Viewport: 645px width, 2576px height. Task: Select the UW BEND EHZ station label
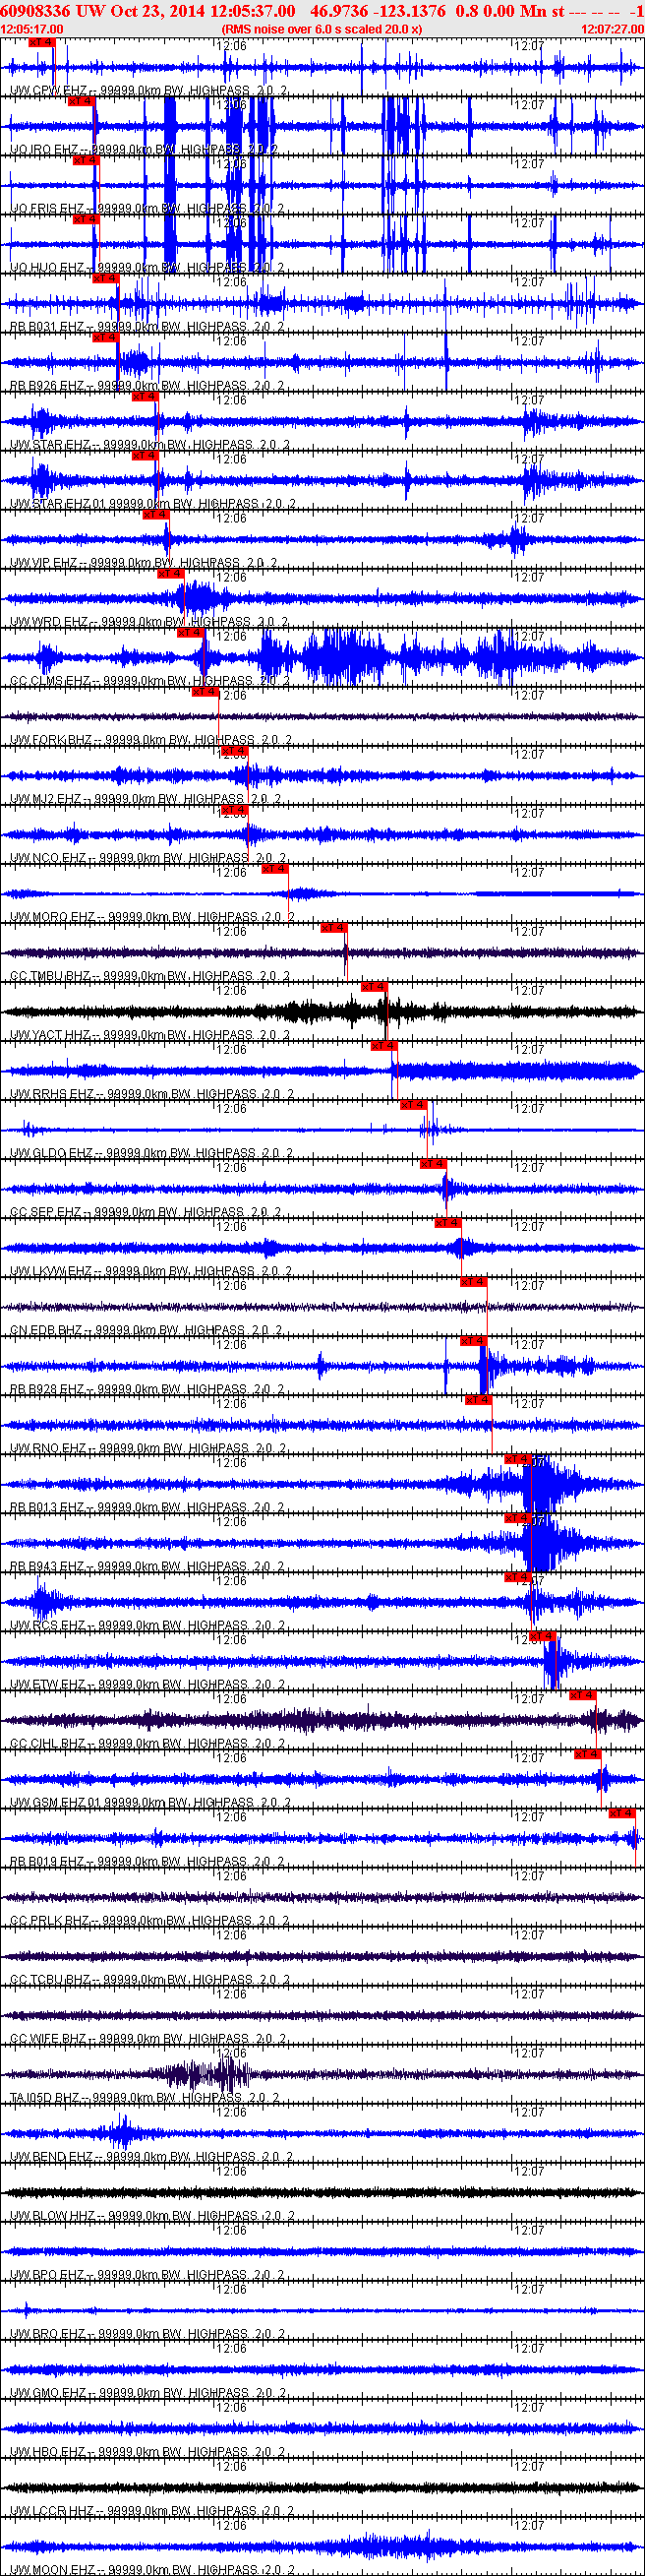coord(151,2156)
